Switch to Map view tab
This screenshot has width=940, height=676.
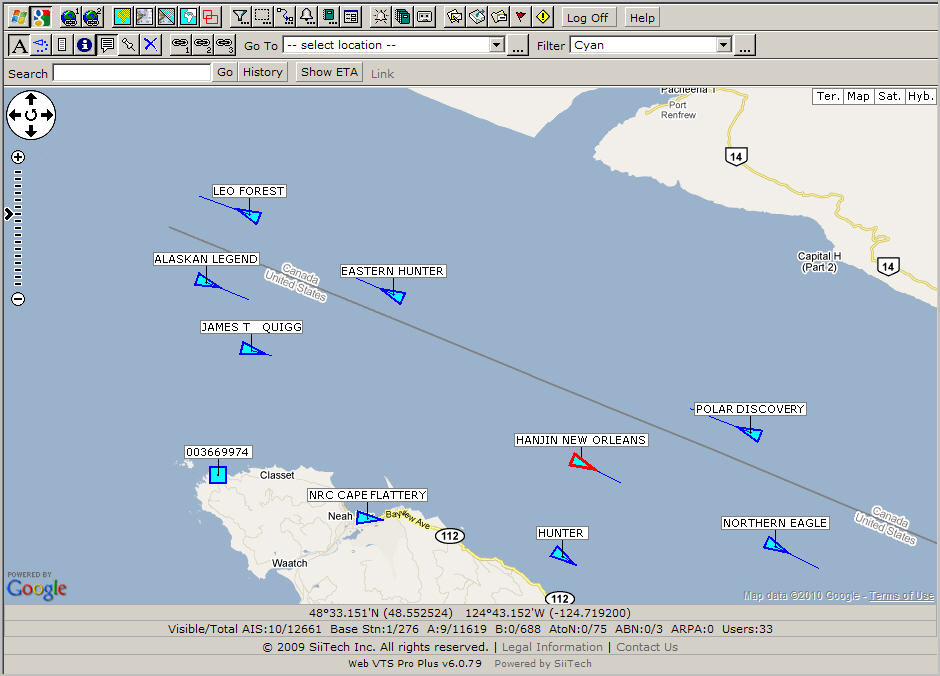[858, 96]
